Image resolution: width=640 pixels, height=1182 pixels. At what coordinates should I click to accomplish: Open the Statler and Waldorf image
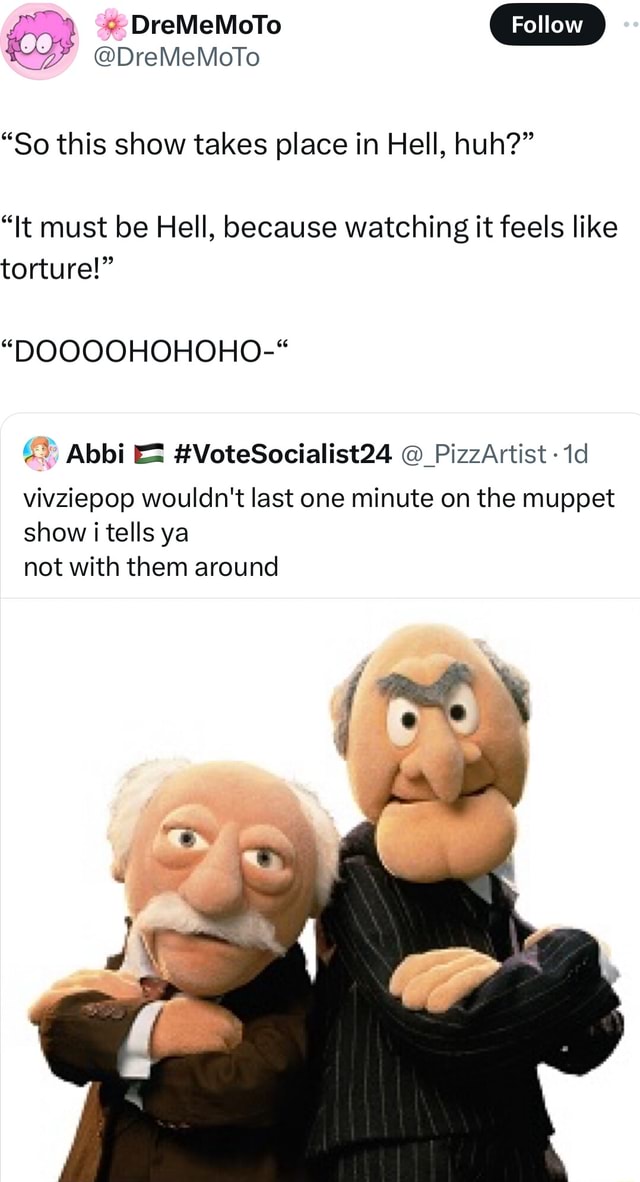(x=320, y=890)
